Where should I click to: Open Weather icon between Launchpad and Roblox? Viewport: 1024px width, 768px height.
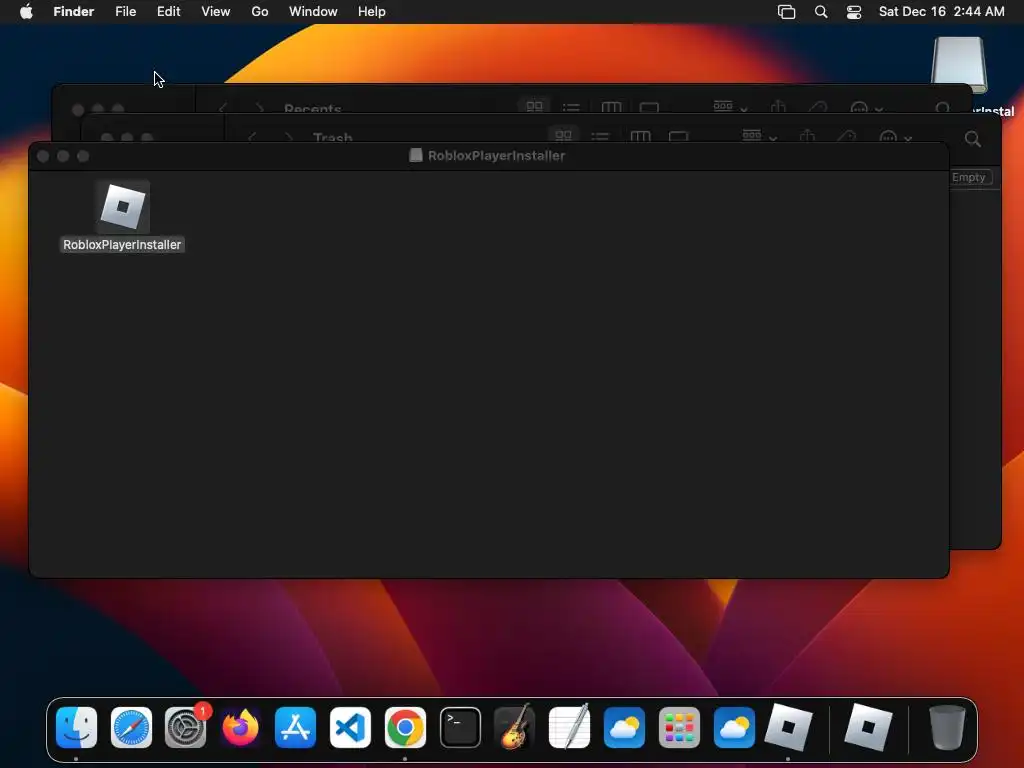(734, 727)
